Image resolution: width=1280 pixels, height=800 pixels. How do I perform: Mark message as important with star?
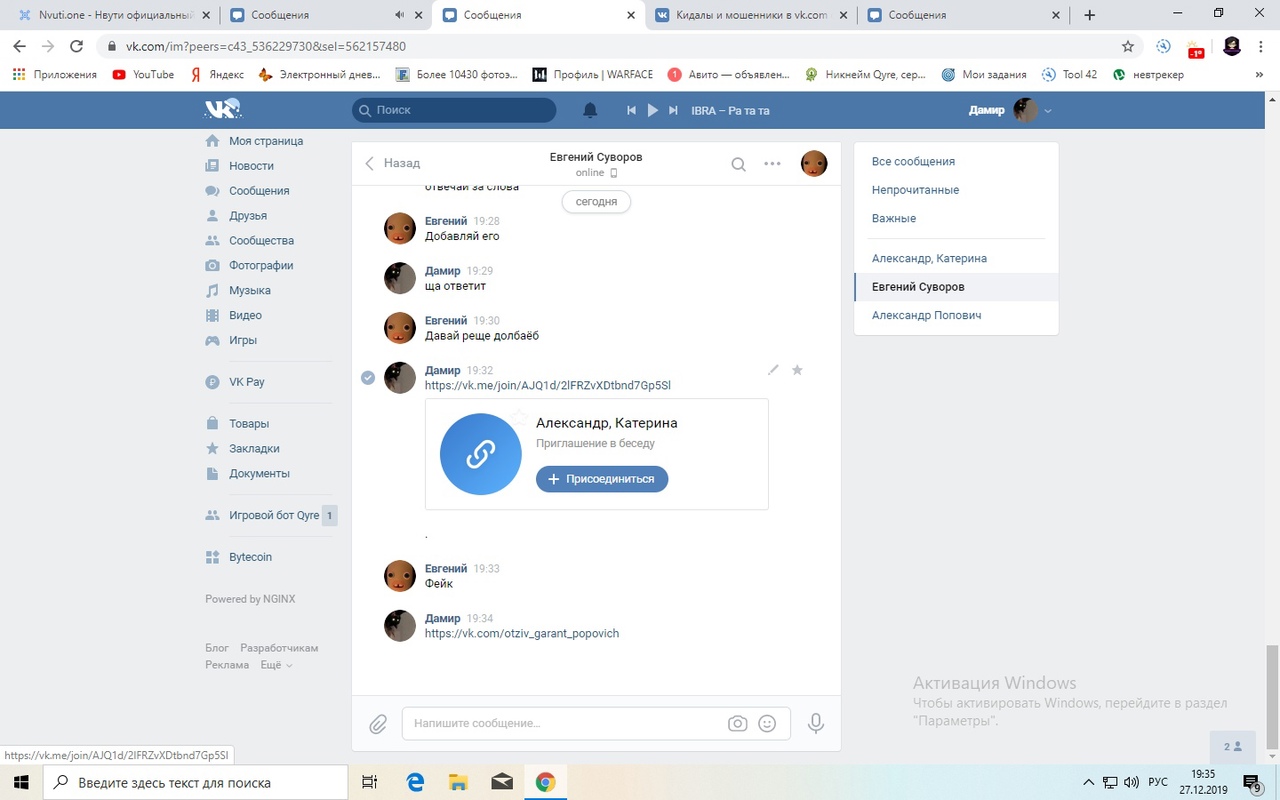click(x=797, y=370)
